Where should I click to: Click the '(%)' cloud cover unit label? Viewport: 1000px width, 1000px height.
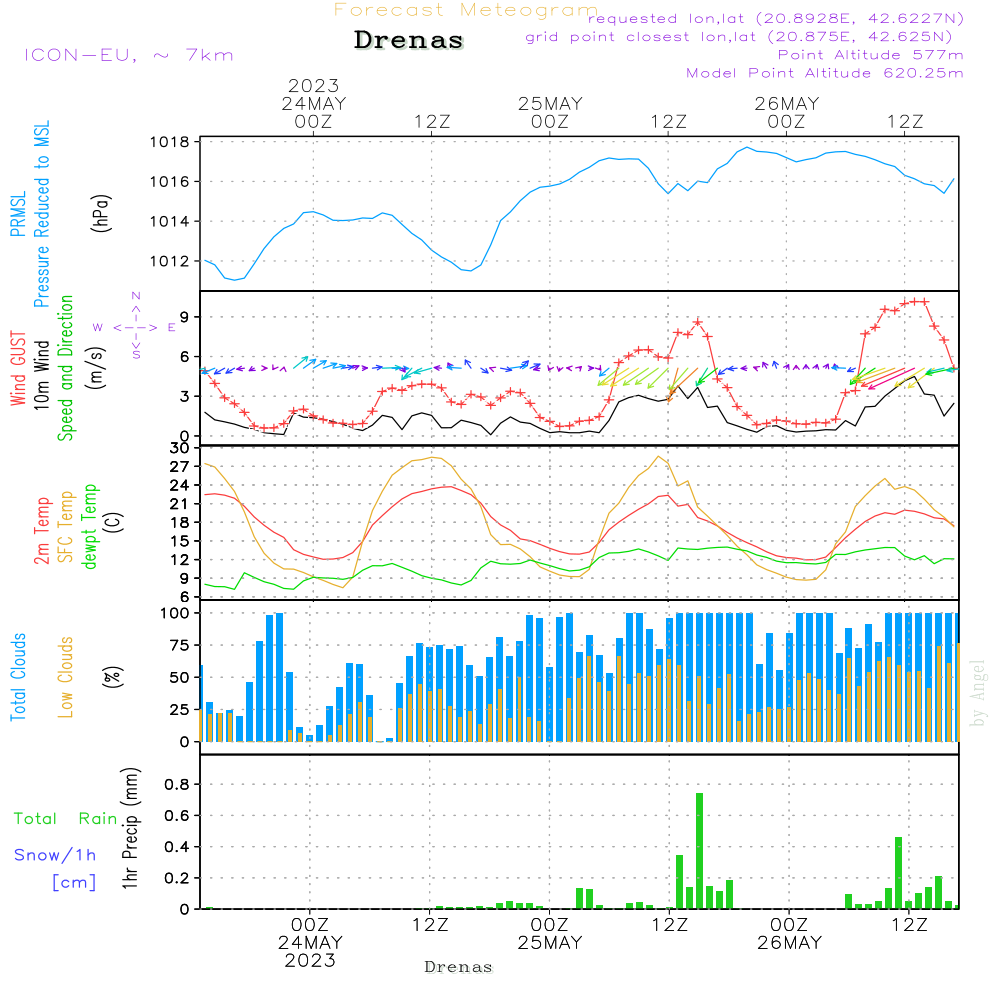click(x=112, y=677)
